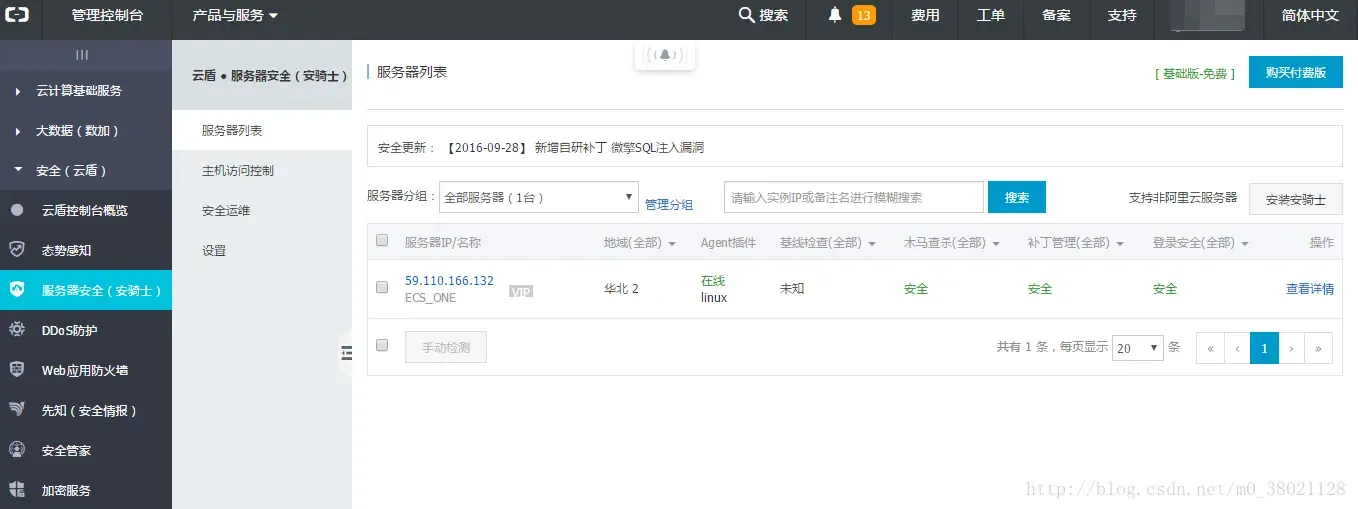Click the 购买付费版 button
Image resolution: width=1358 pixels, height=509 pixels.
1296,72
